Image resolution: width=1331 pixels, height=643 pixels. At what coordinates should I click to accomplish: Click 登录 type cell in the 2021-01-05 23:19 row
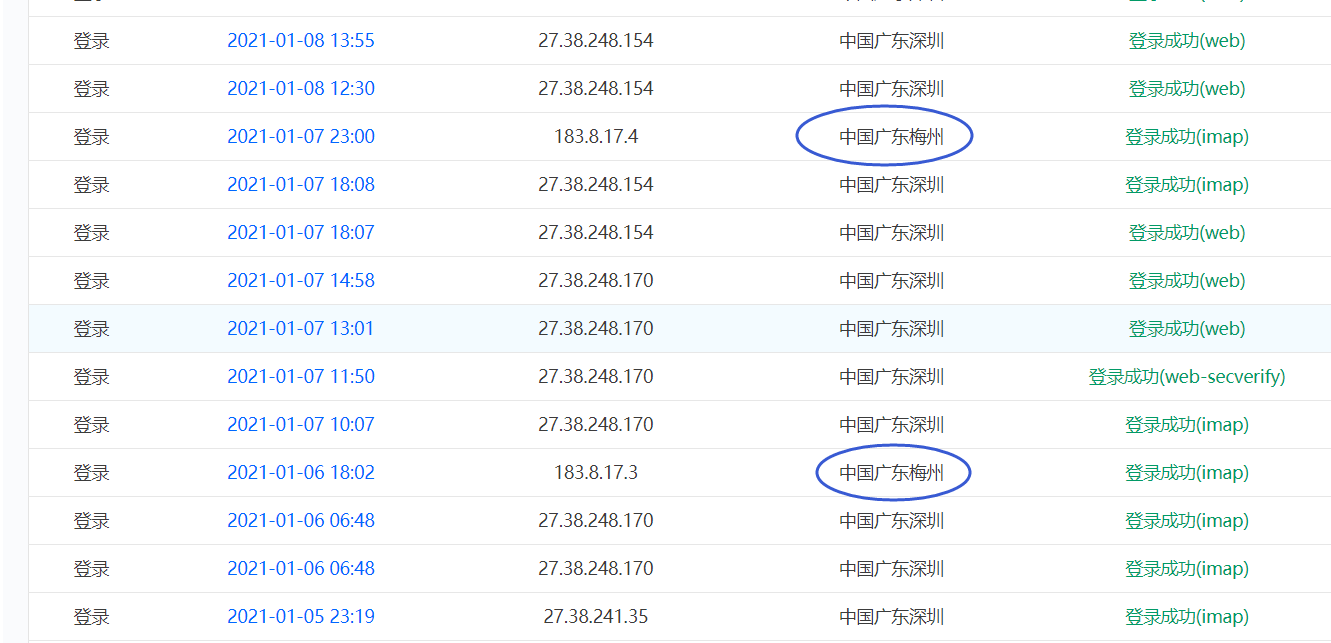click(91, 617)
